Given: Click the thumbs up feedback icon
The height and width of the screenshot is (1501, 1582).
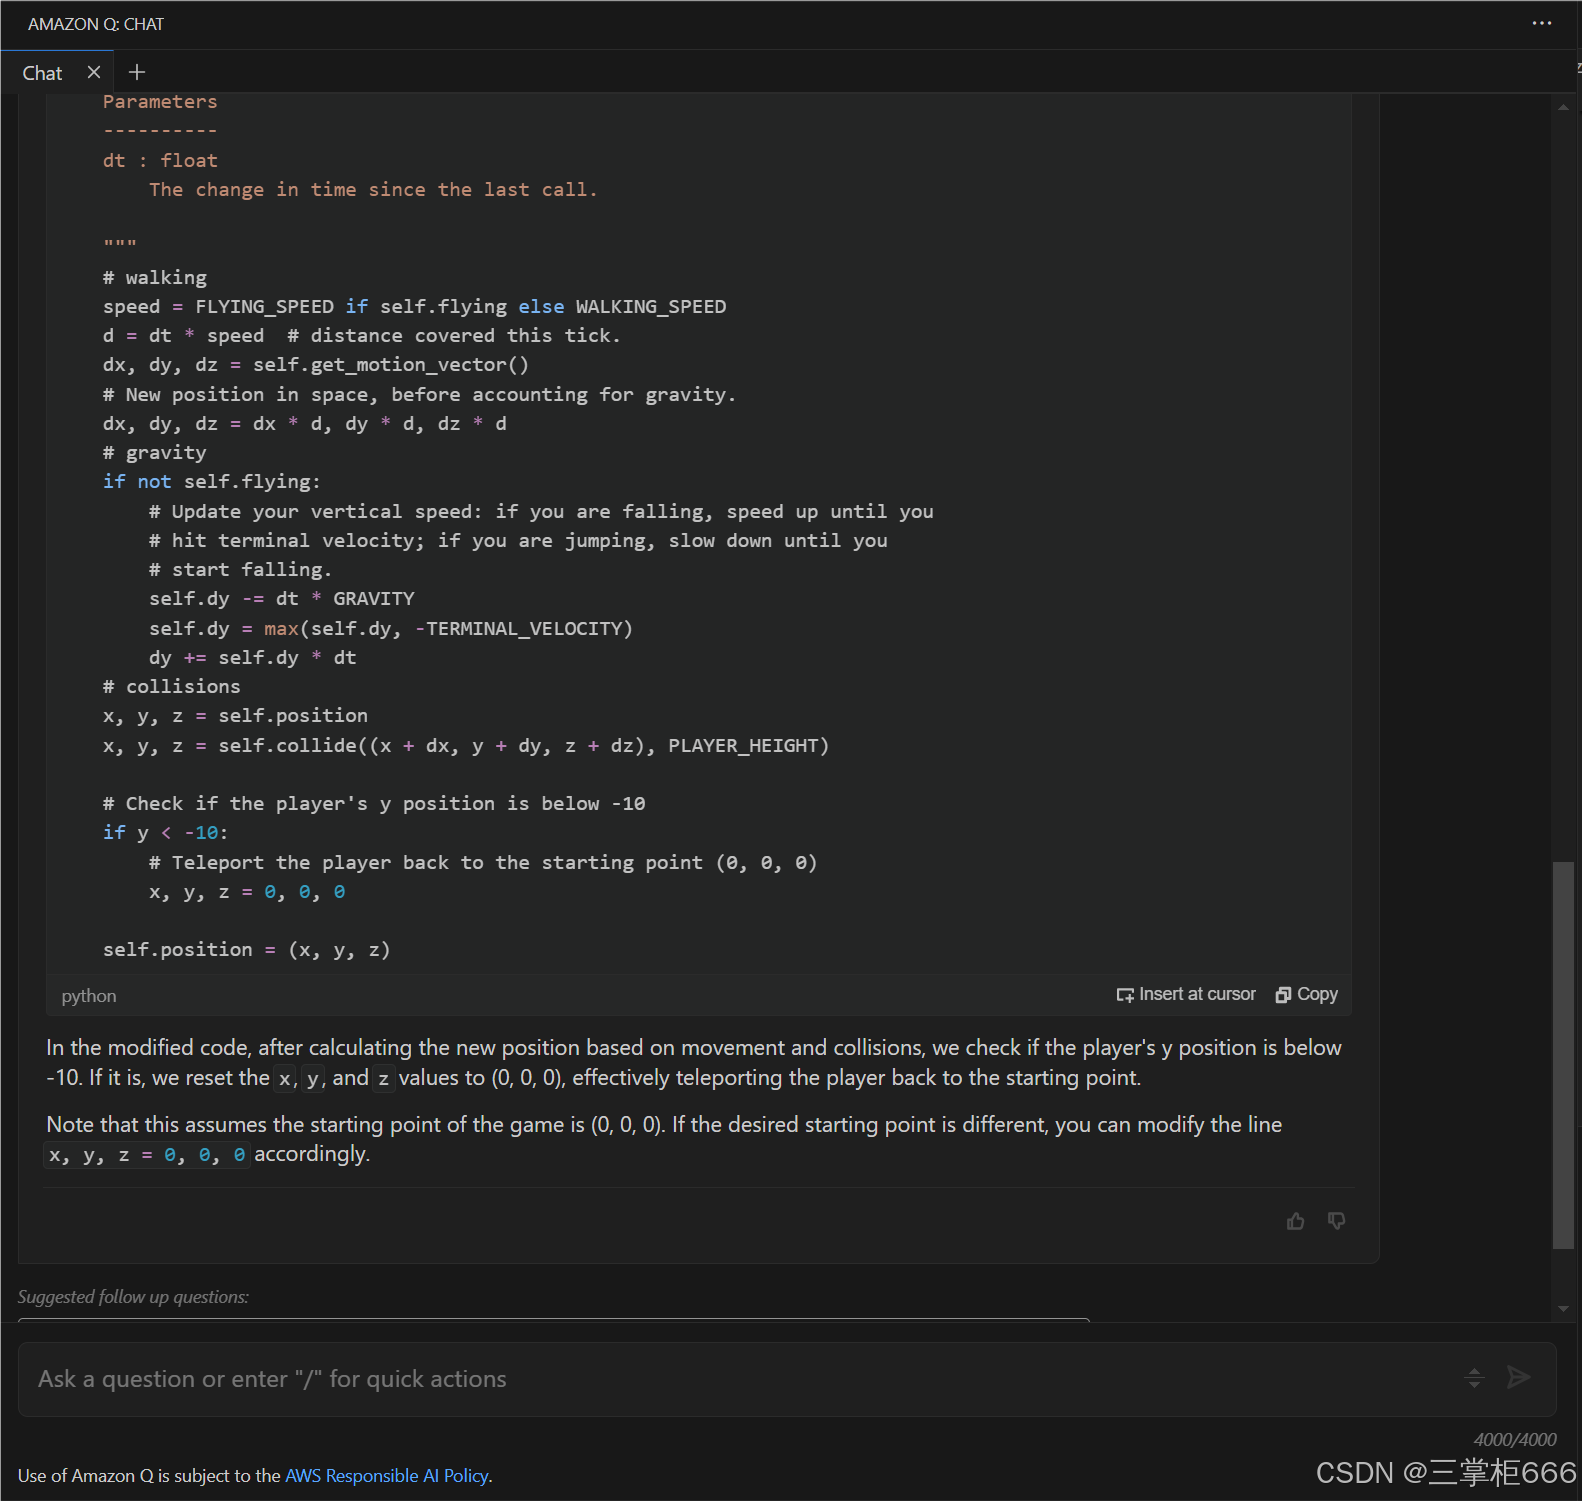Looking at the screenshot, I should 1295,1221.
